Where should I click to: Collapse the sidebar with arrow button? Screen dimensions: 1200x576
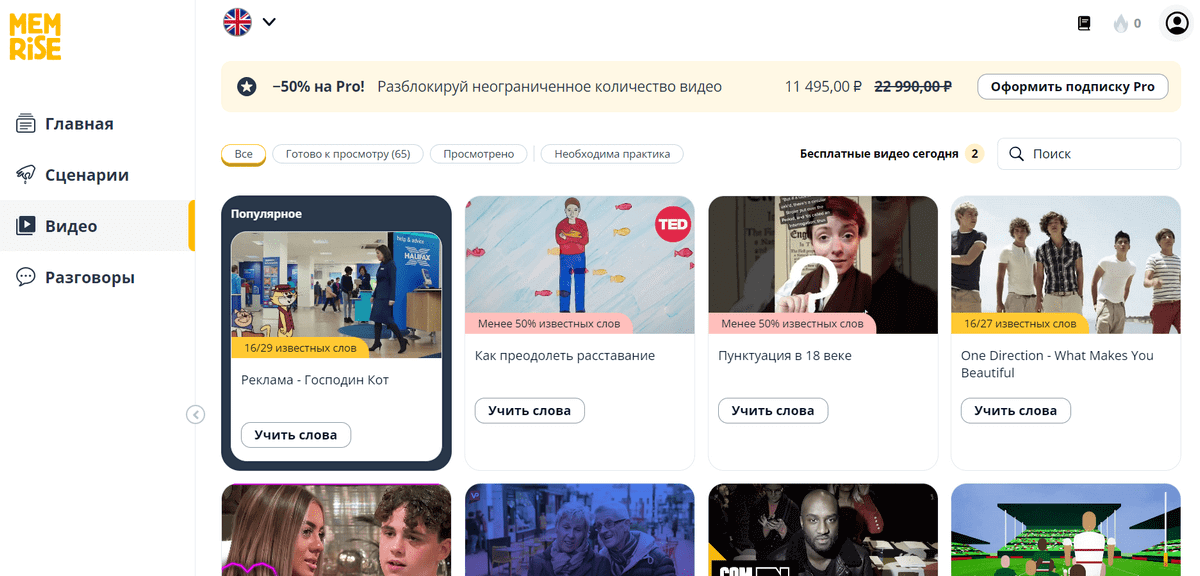coord(195,414)
